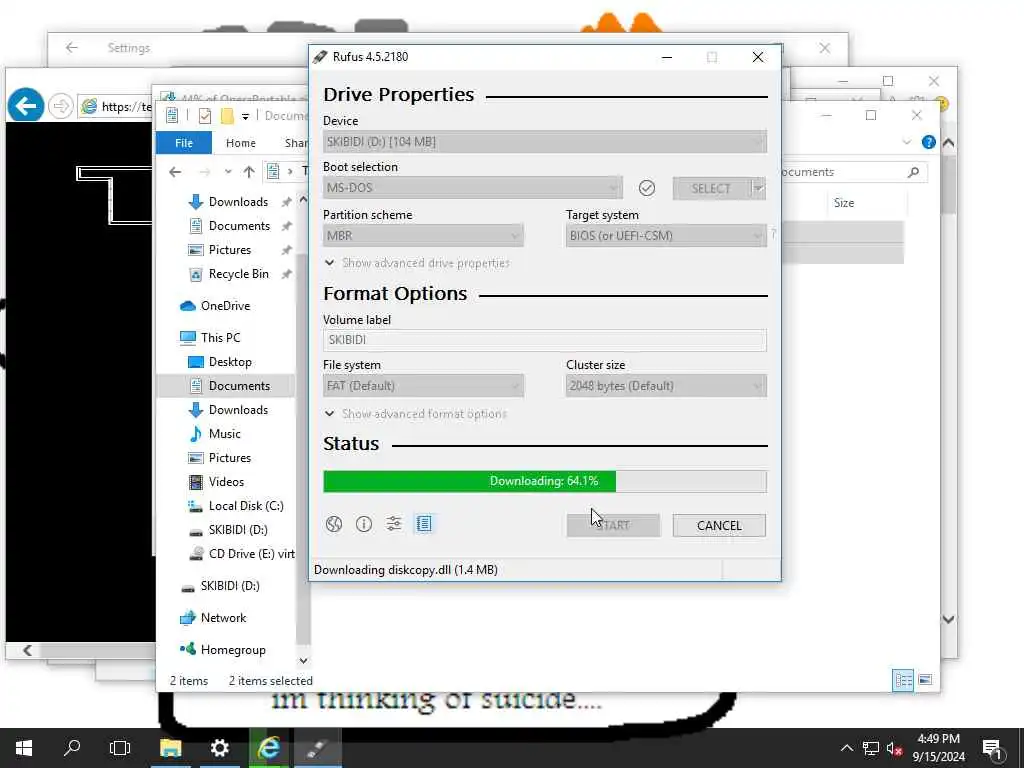Click the boot selection checkmark icon

point(647,188)
